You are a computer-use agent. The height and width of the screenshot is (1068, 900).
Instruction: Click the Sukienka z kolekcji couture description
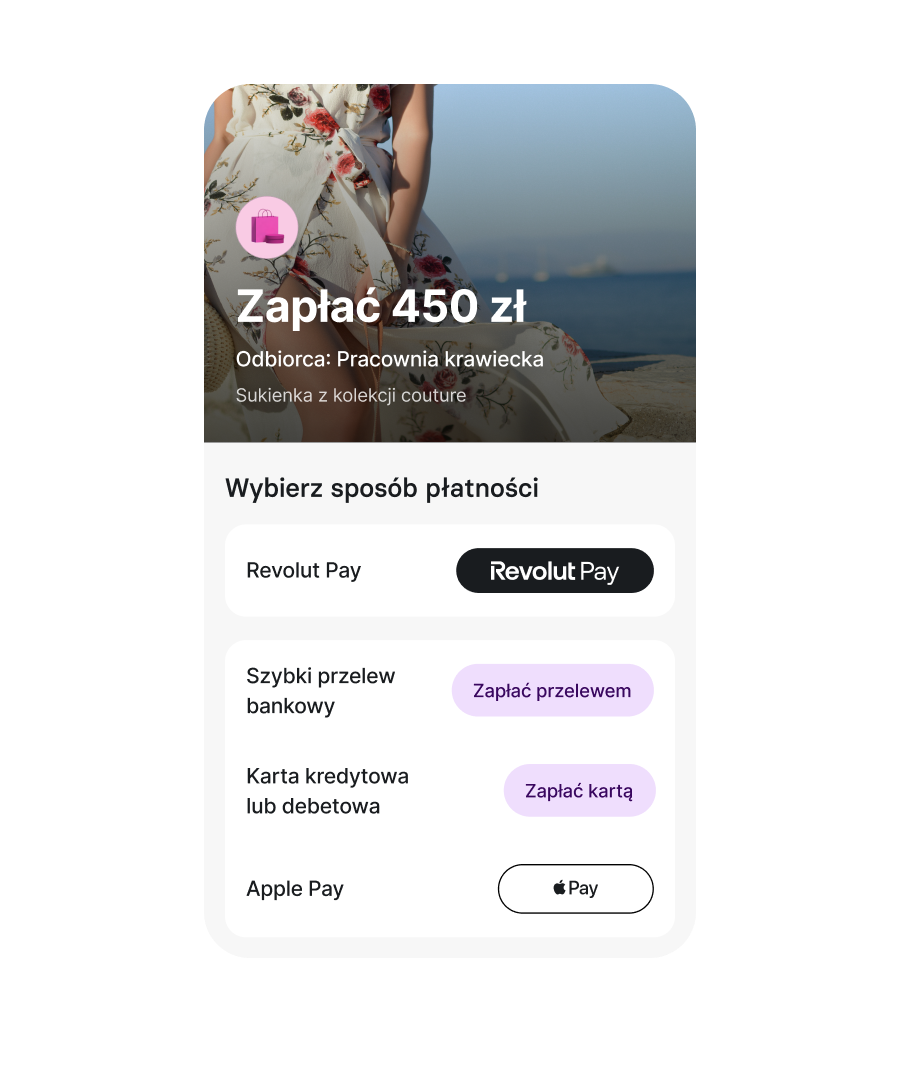351,395
